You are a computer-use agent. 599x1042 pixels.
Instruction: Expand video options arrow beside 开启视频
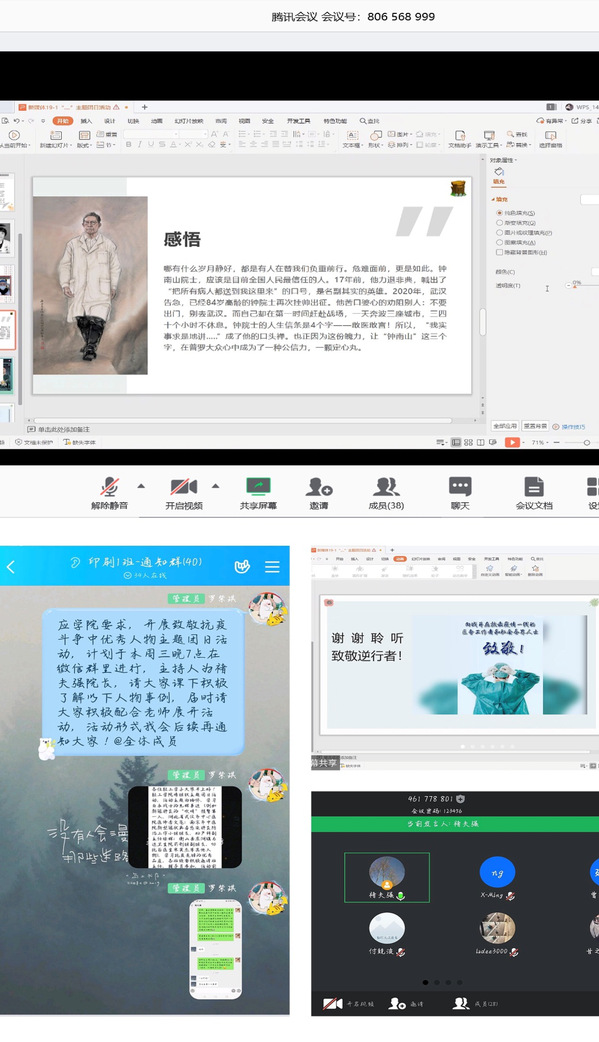pyautogui.click(x=215, y=486)
